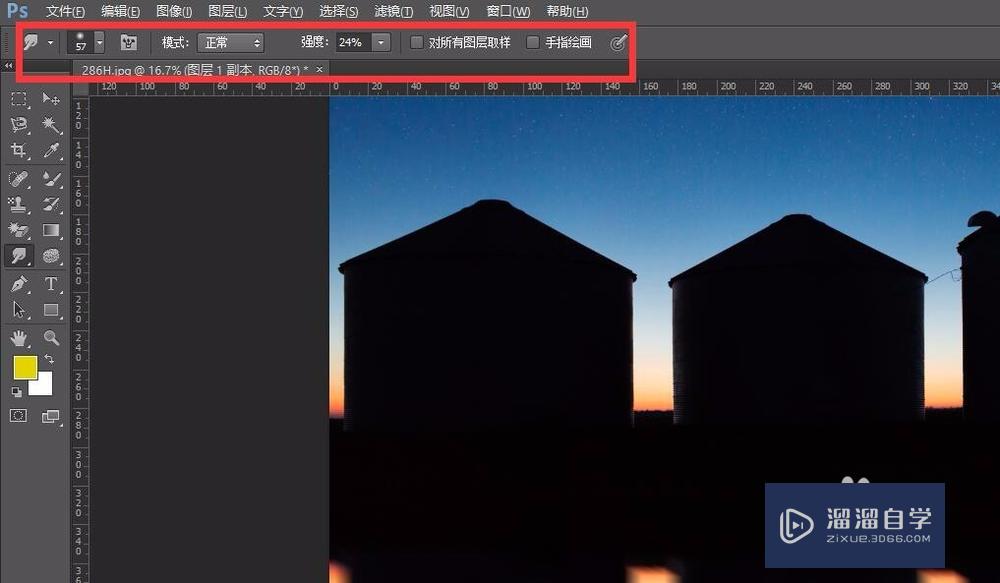
Task: Select the Crop tool
Action: [x=19, y=151]
